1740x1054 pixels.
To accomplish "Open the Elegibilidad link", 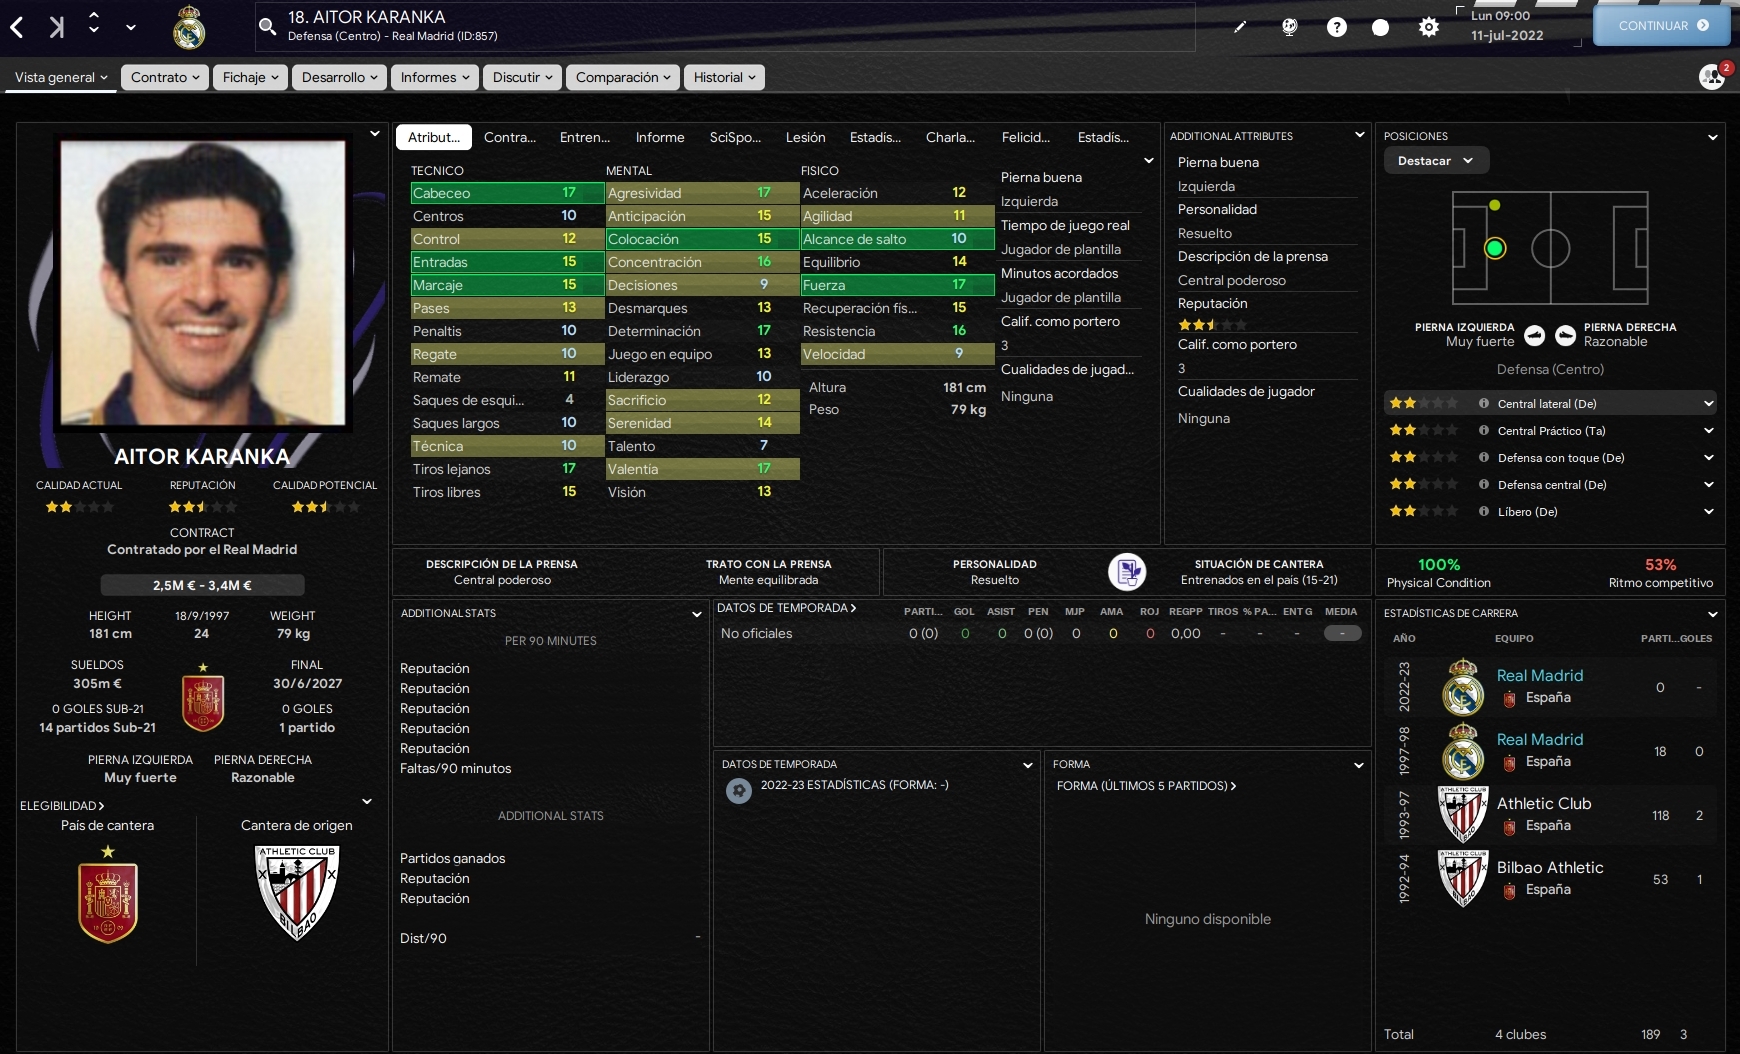I will [x=62, y=806].
